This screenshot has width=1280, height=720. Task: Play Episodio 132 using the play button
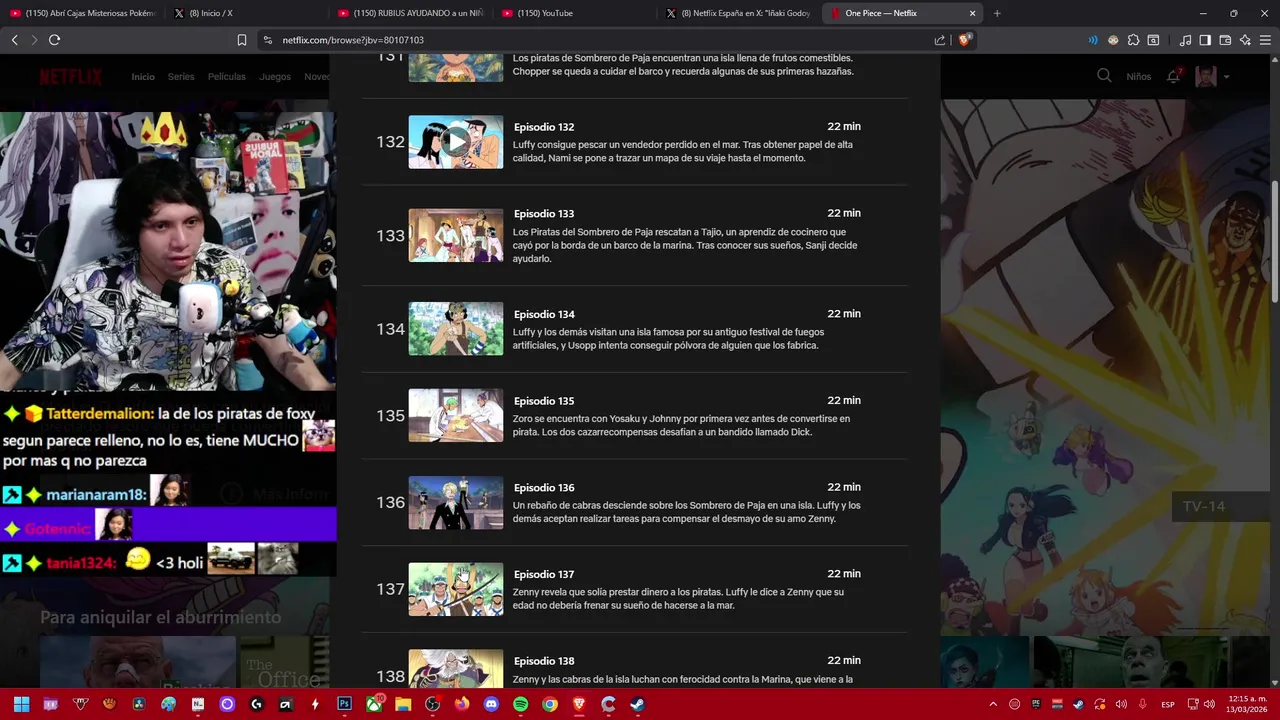coord(456,141)
